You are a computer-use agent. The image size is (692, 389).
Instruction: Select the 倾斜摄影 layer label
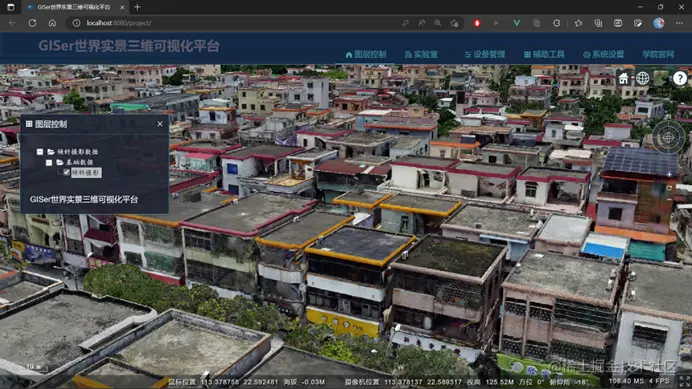pyautogui.click(x=86, y=173)
